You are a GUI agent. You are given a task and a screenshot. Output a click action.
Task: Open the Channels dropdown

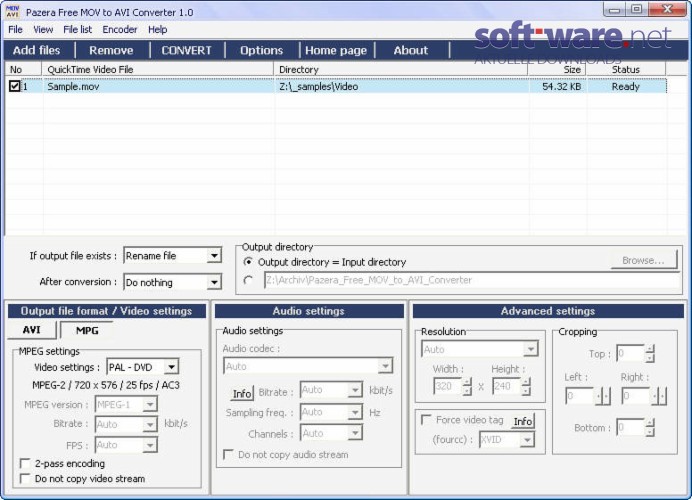pos(355,433)
